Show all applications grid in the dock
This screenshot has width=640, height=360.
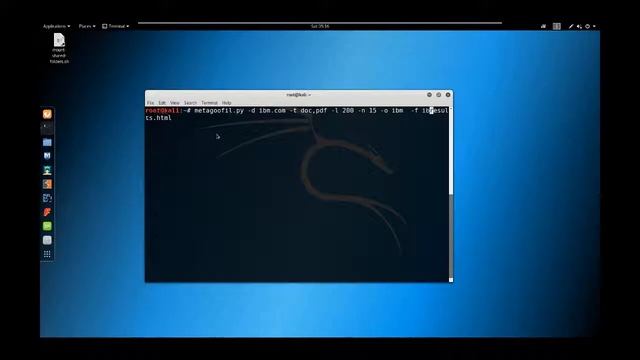click(x=47, y=254)
